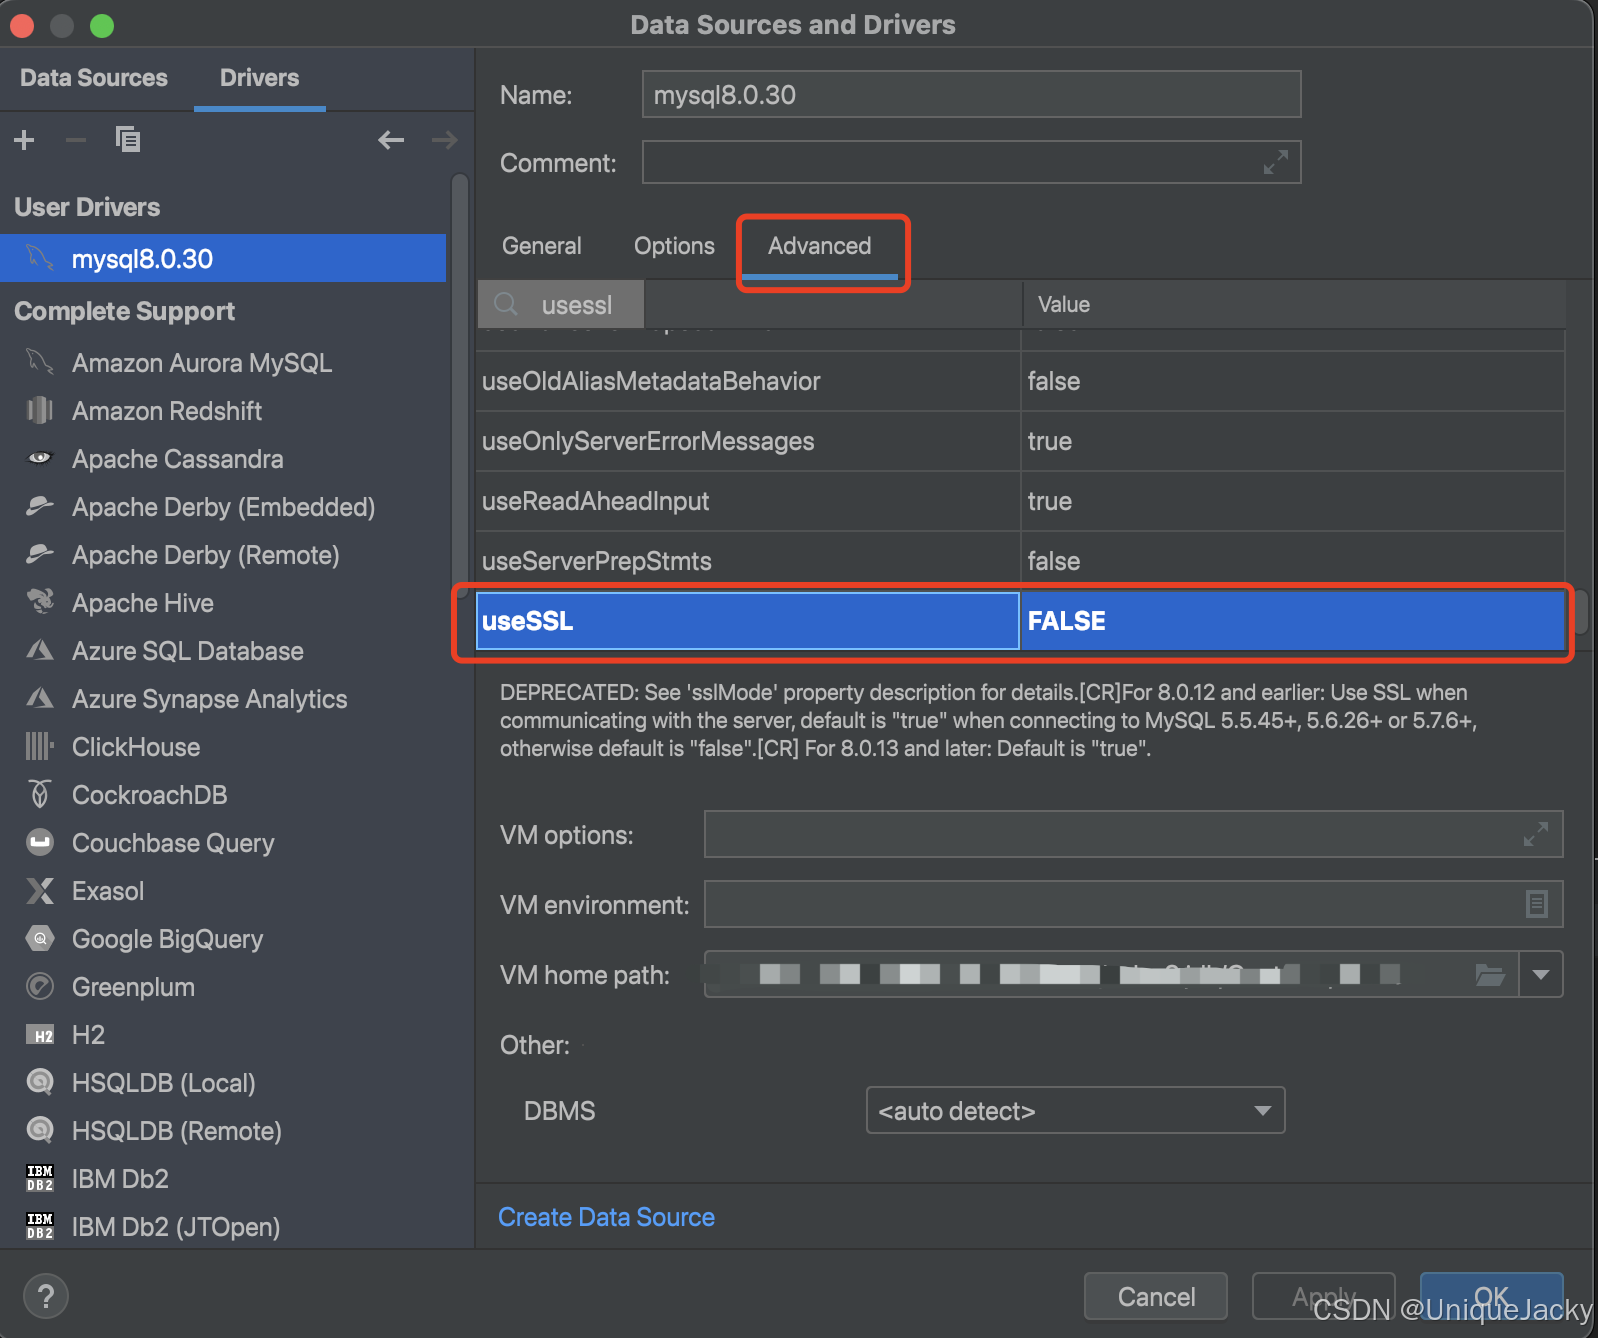
Task: Click the Google BigQuery icon
Action: pos(40,939)
